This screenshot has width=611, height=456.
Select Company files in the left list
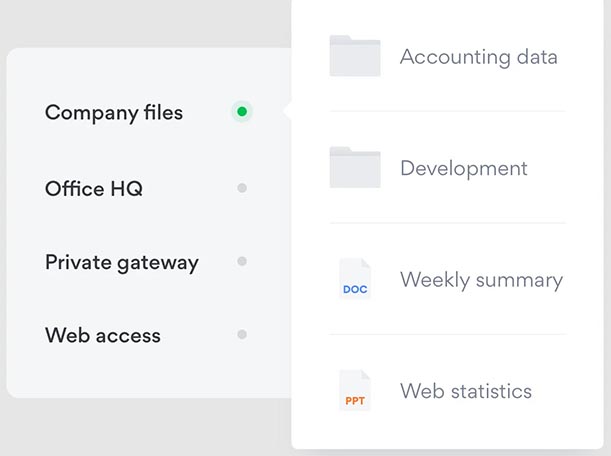[114, 113]
